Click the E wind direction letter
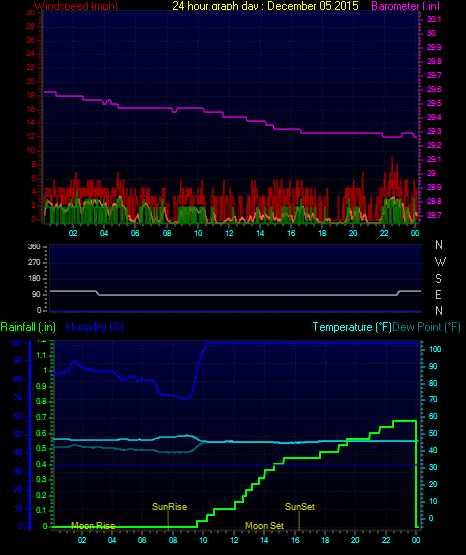The height and width of the screenshot is (555, 466). point(438,294)
